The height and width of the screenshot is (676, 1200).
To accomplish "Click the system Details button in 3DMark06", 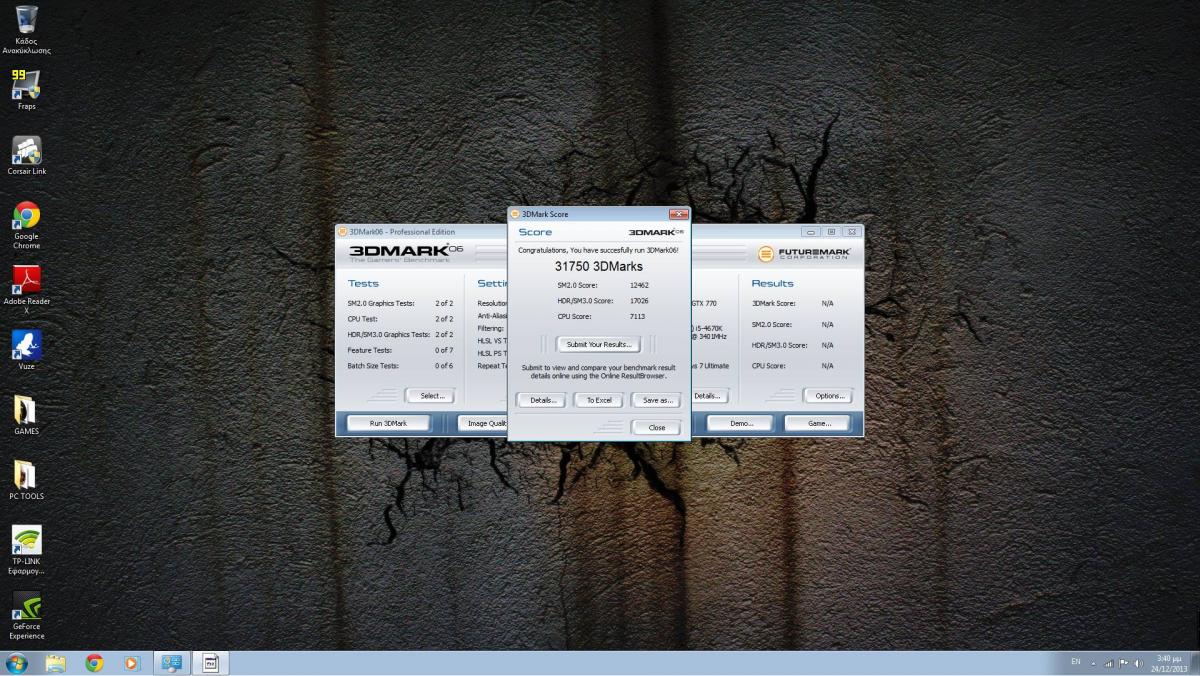I will [x=708, y=396].
